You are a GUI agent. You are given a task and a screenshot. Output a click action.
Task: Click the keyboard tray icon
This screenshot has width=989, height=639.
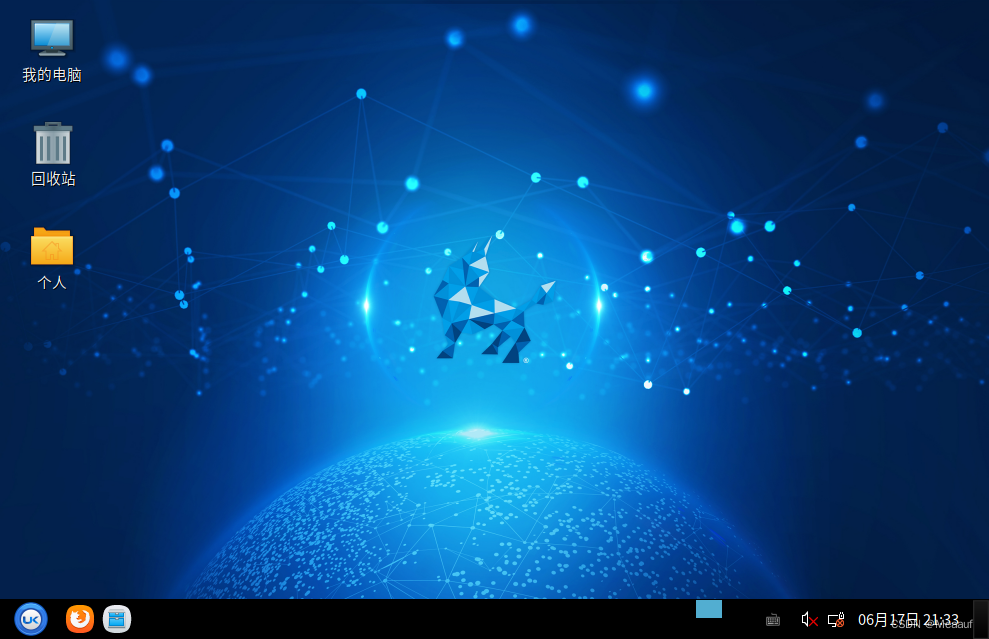[773, 621]
